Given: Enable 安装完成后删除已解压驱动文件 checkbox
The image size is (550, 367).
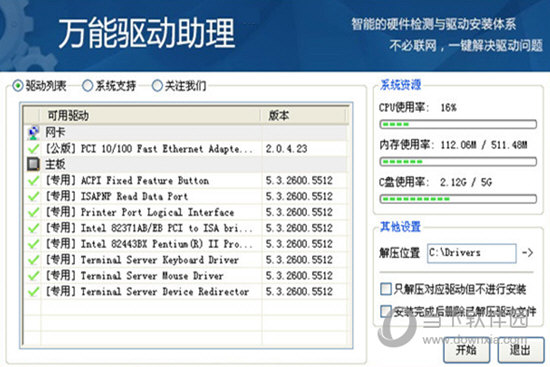Looking at the screenshot, I should 386,311.
